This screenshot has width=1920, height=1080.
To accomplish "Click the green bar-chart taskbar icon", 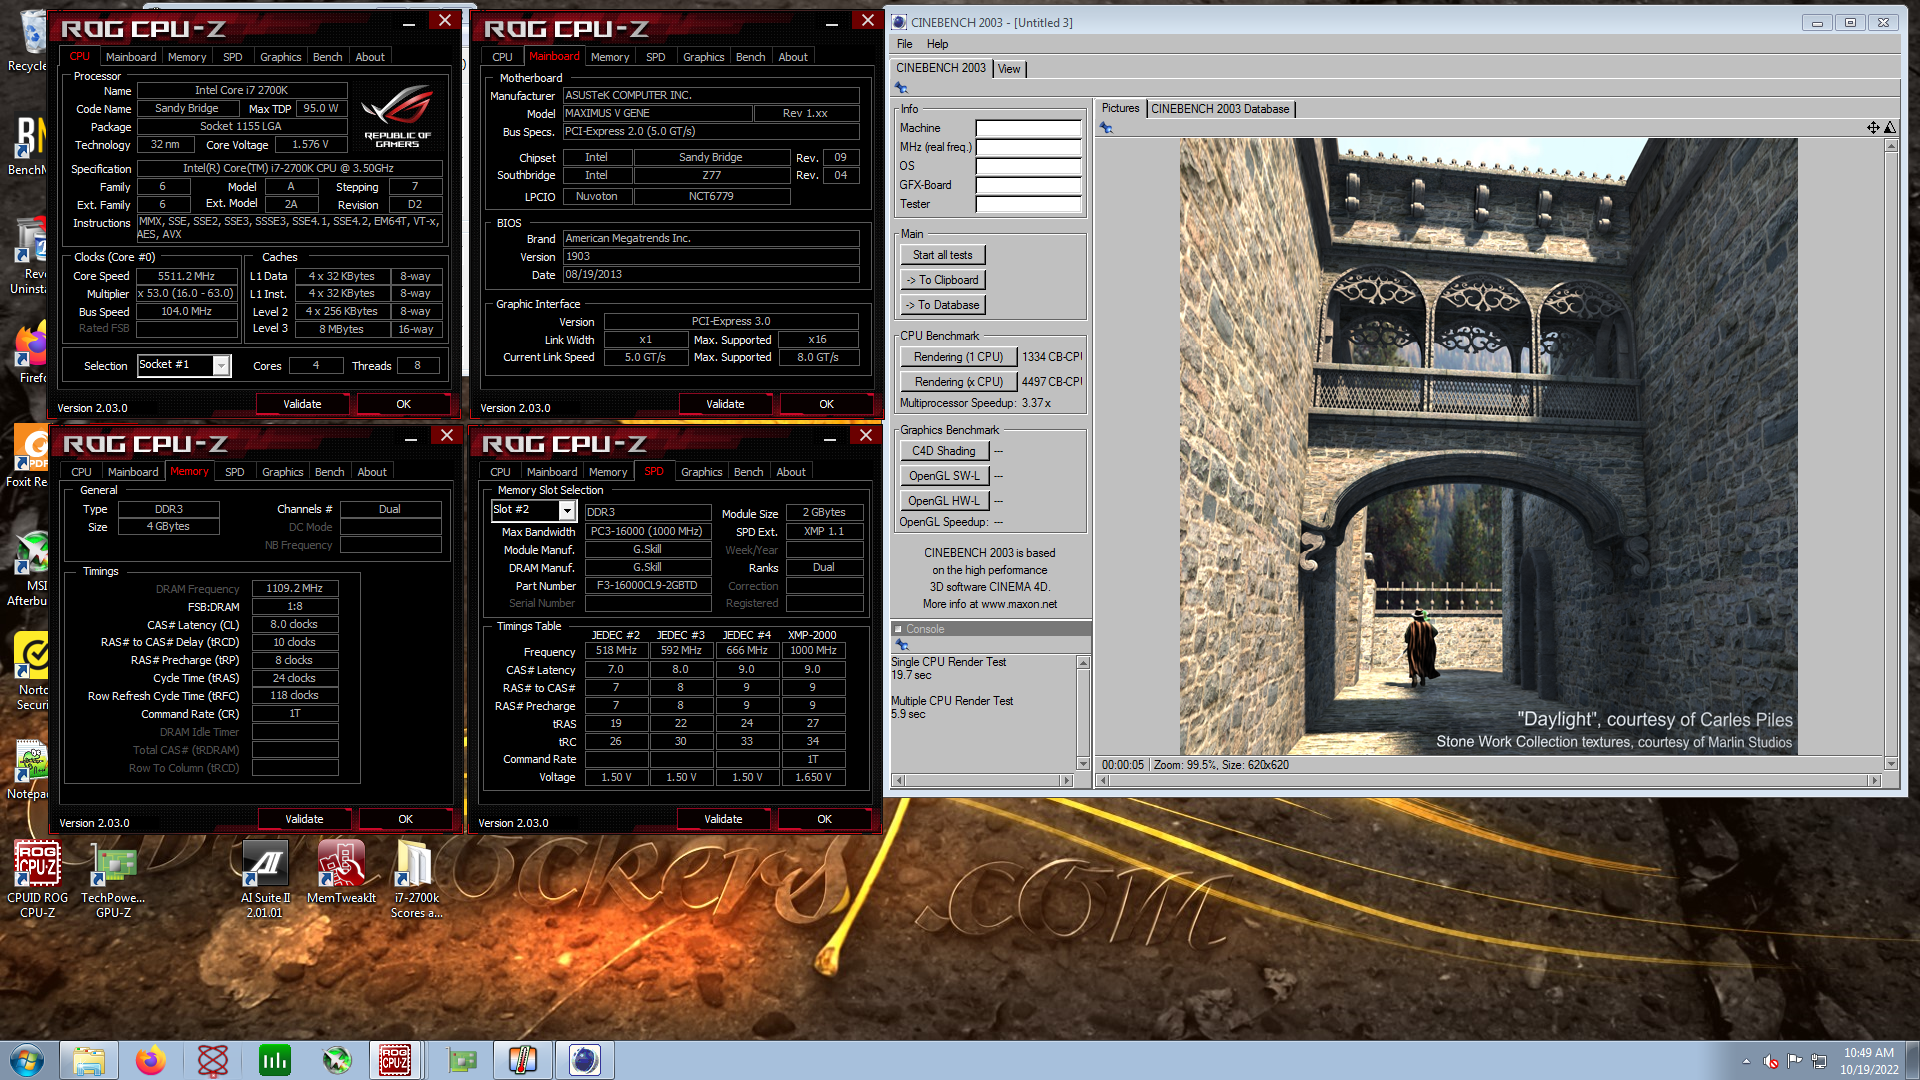I will point(274,1060).
